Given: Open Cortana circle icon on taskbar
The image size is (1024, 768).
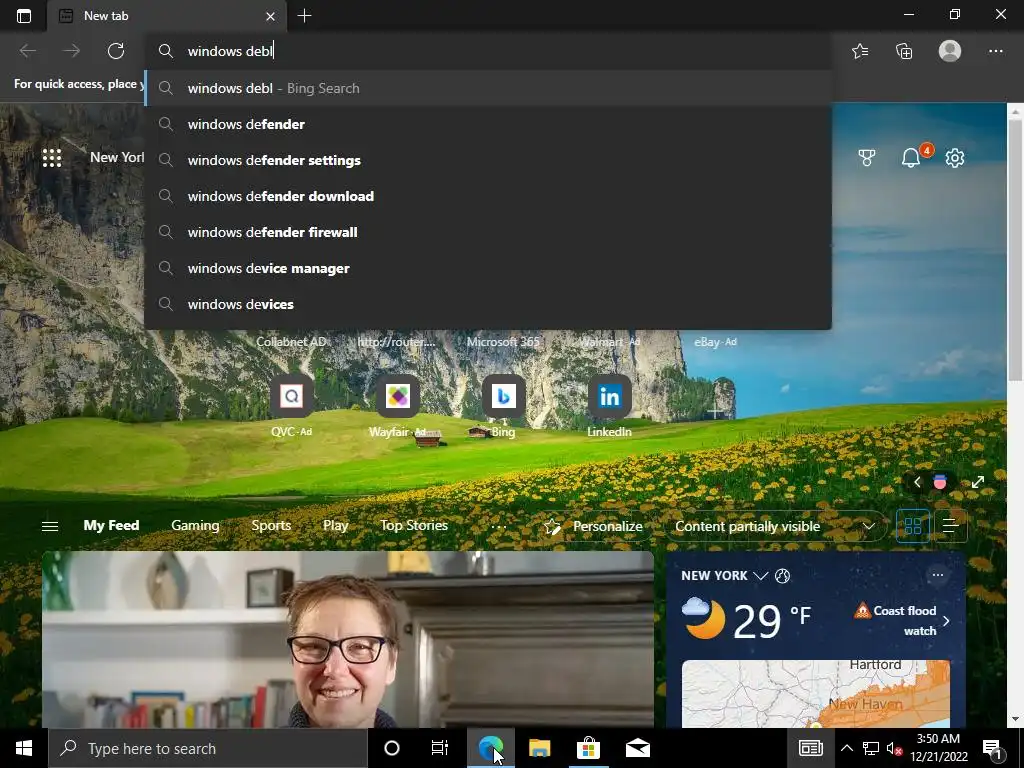Looking at the screenshot, I should click(x=392, y=748).
